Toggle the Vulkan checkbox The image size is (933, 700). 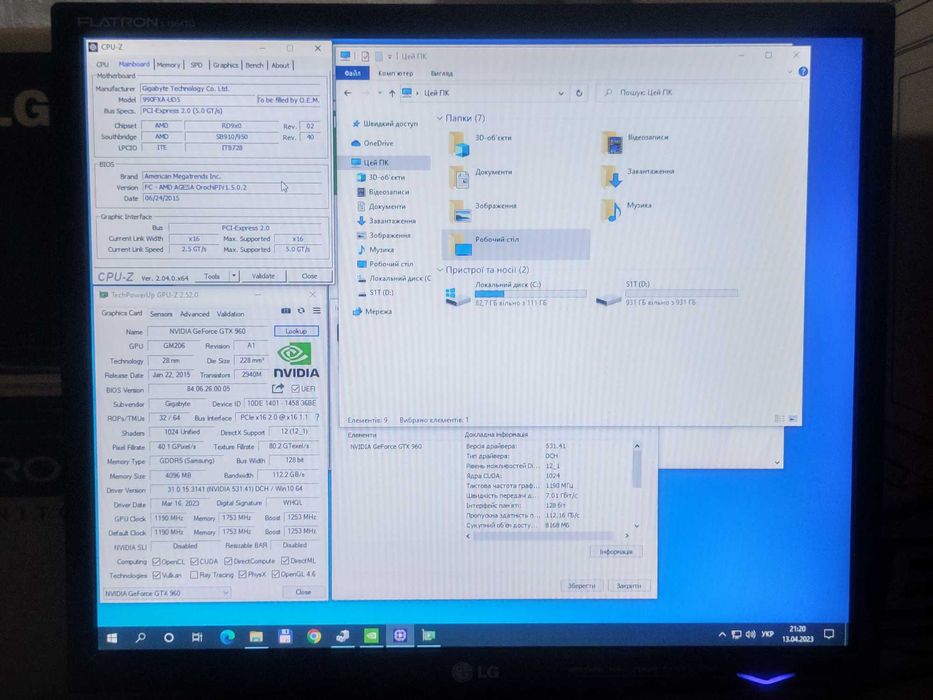[x=156, y=575]
